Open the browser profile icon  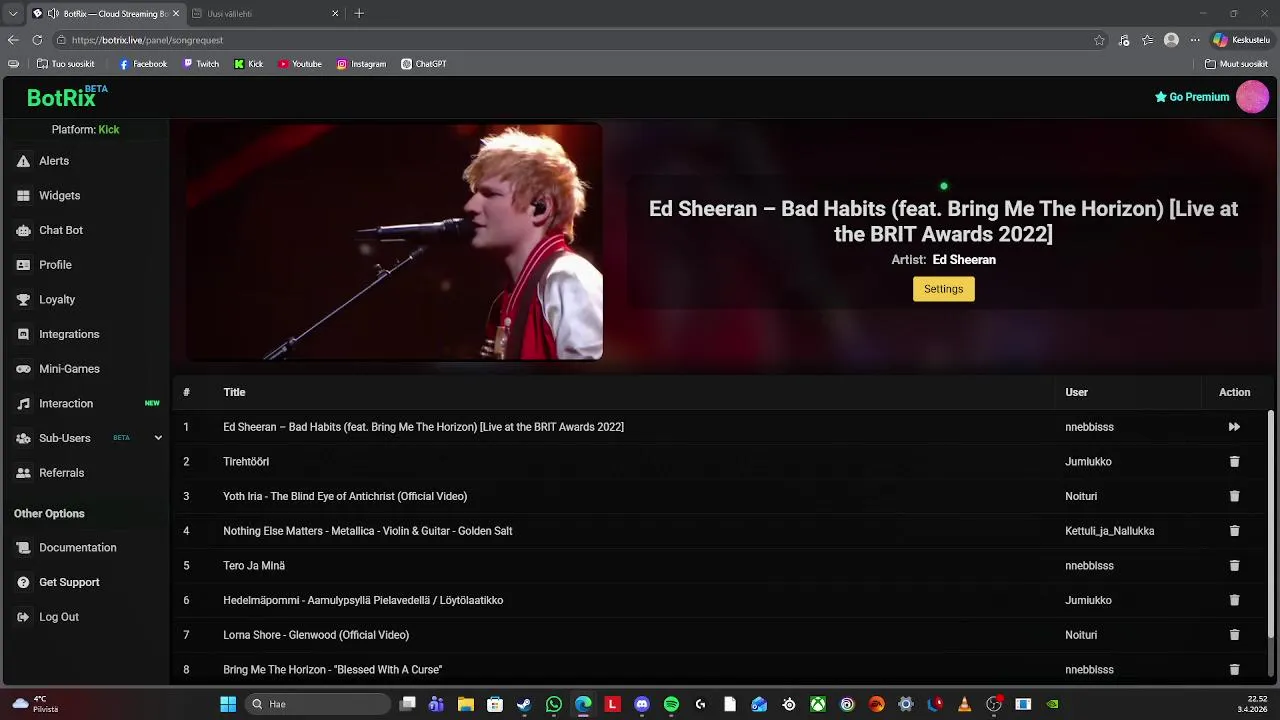(1171, 40)
